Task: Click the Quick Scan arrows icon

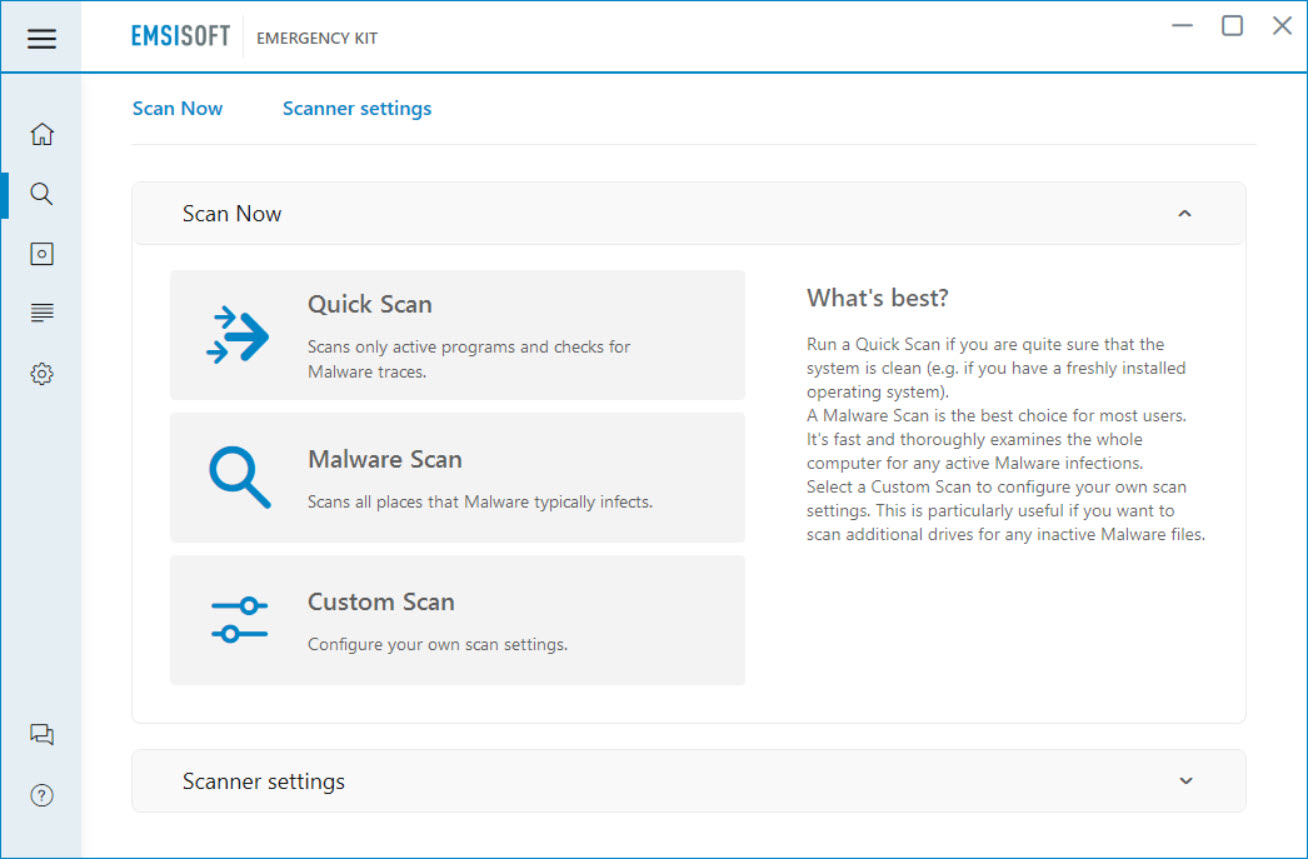Action: click(238, 335)
